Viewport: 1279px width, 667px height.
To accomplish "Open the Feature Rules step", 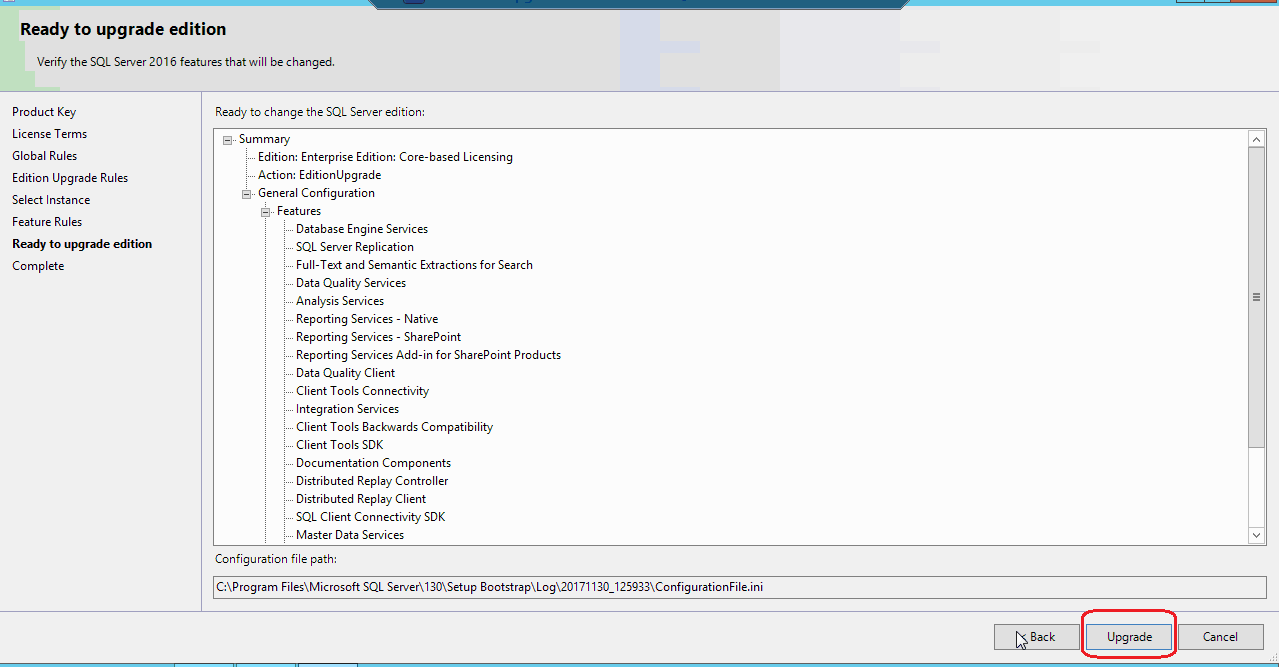I will pyautogui.click(x=47, y=221).
